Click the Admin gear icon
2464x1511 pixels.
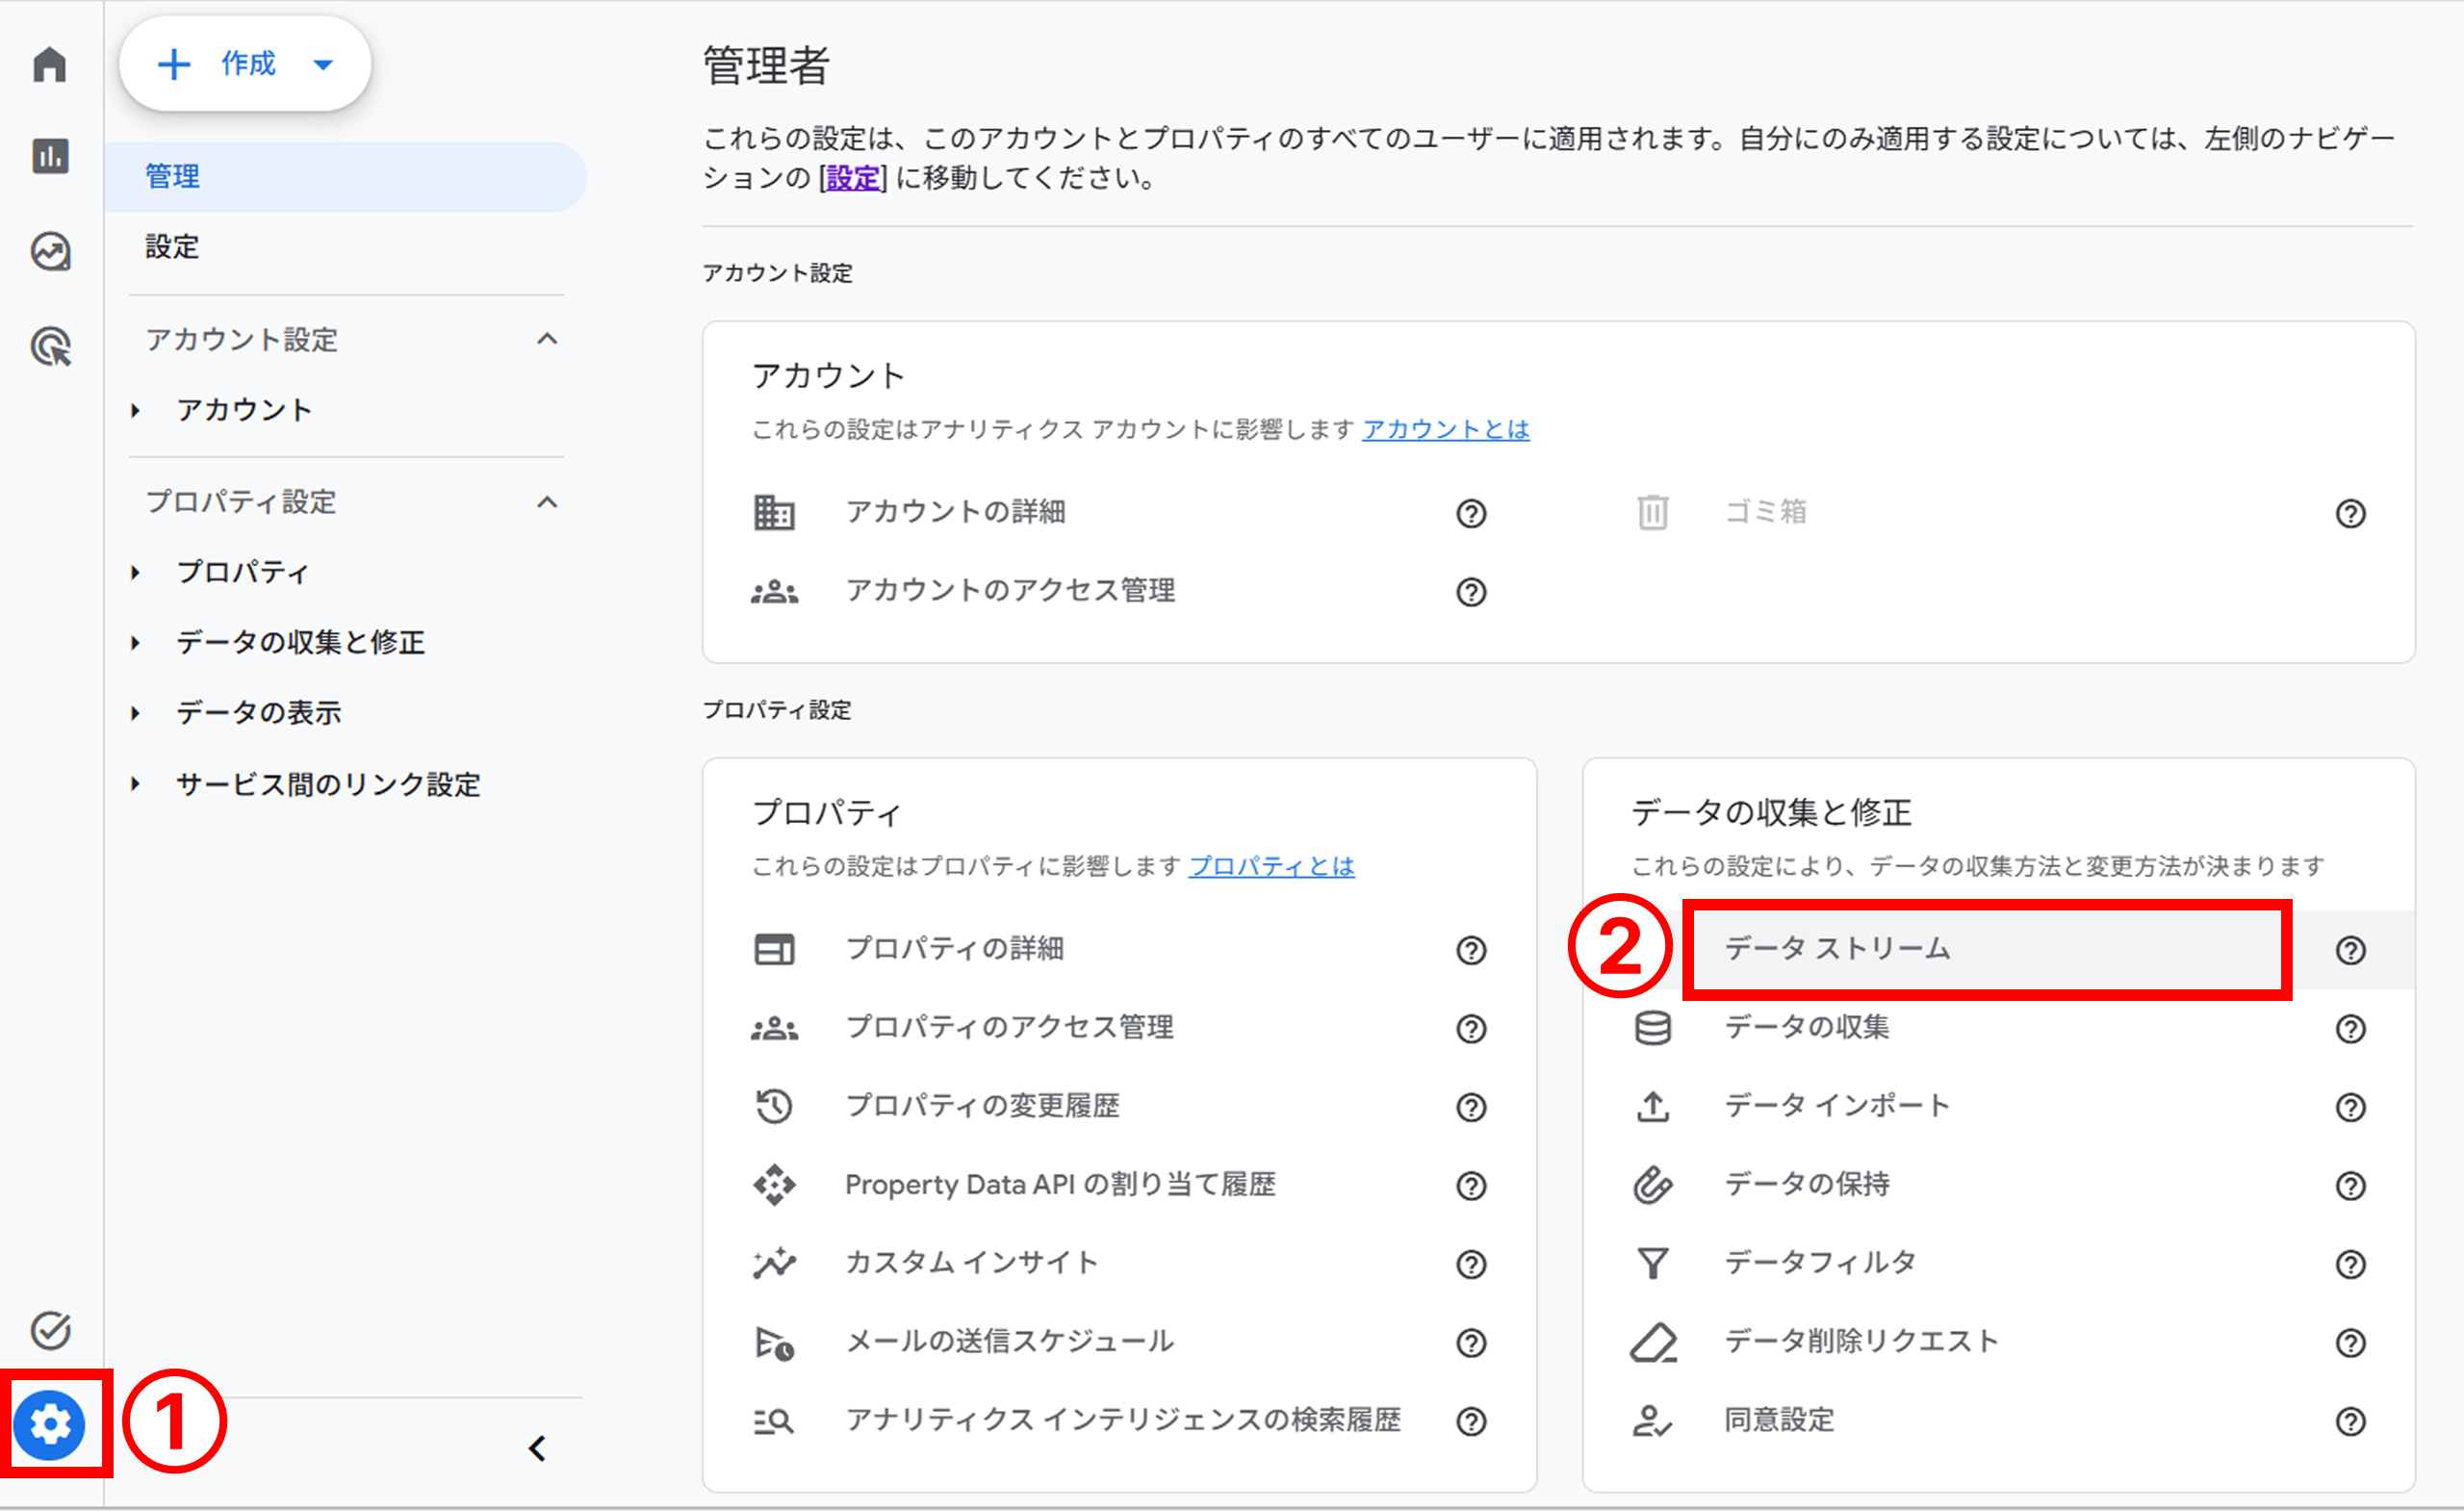coord(50,1424)
